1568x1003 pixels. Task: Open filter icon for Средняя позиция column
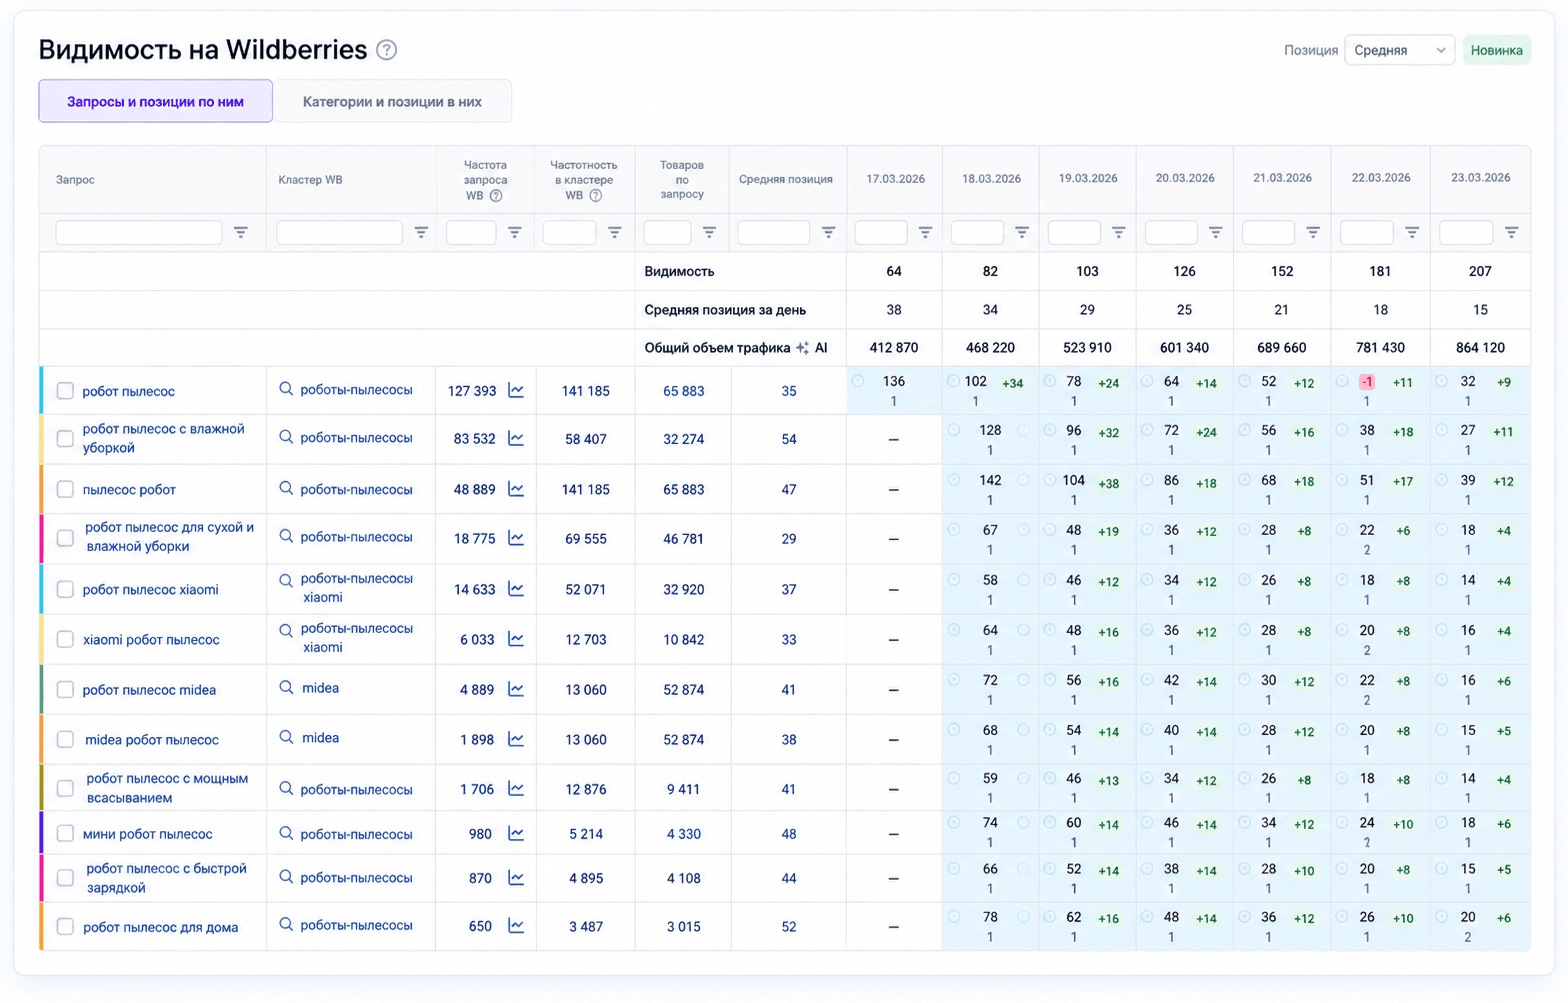coord(828,232)
